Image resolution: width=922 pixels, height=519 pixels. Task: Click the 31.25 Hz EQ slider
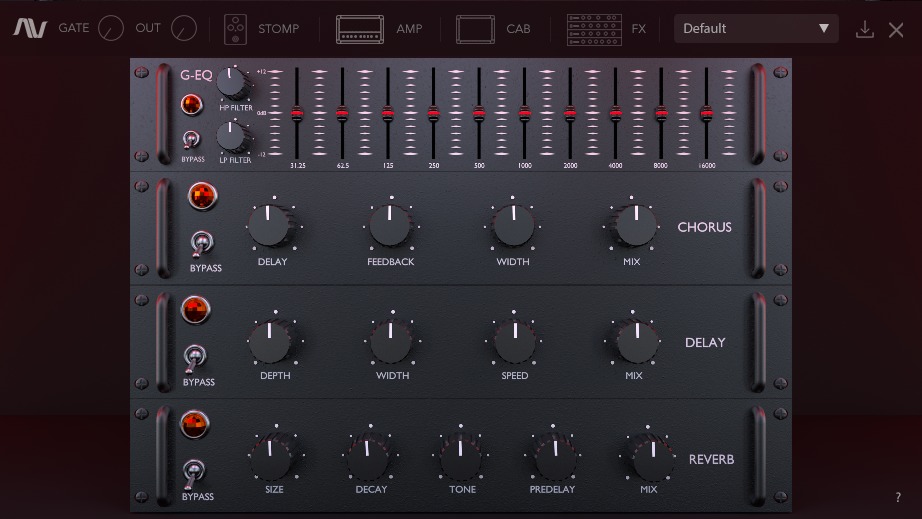pos(297,113)
